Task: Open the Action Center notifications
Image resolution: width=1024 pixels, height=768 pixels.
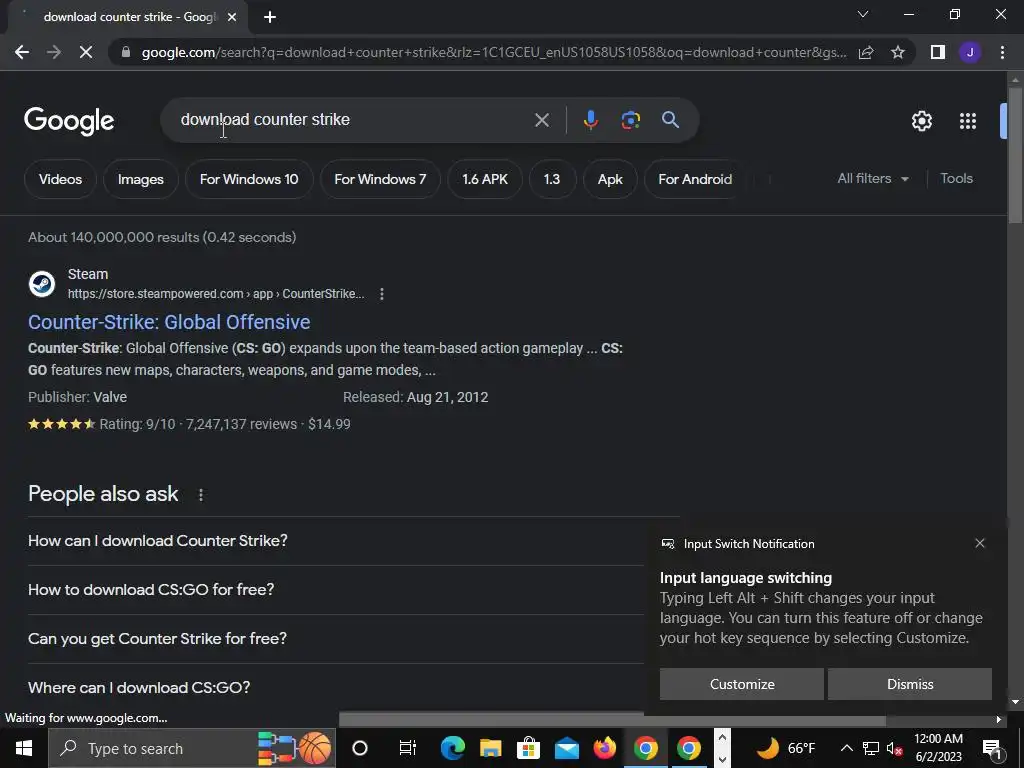Action: pyautogui.click(x=991, y=748)
